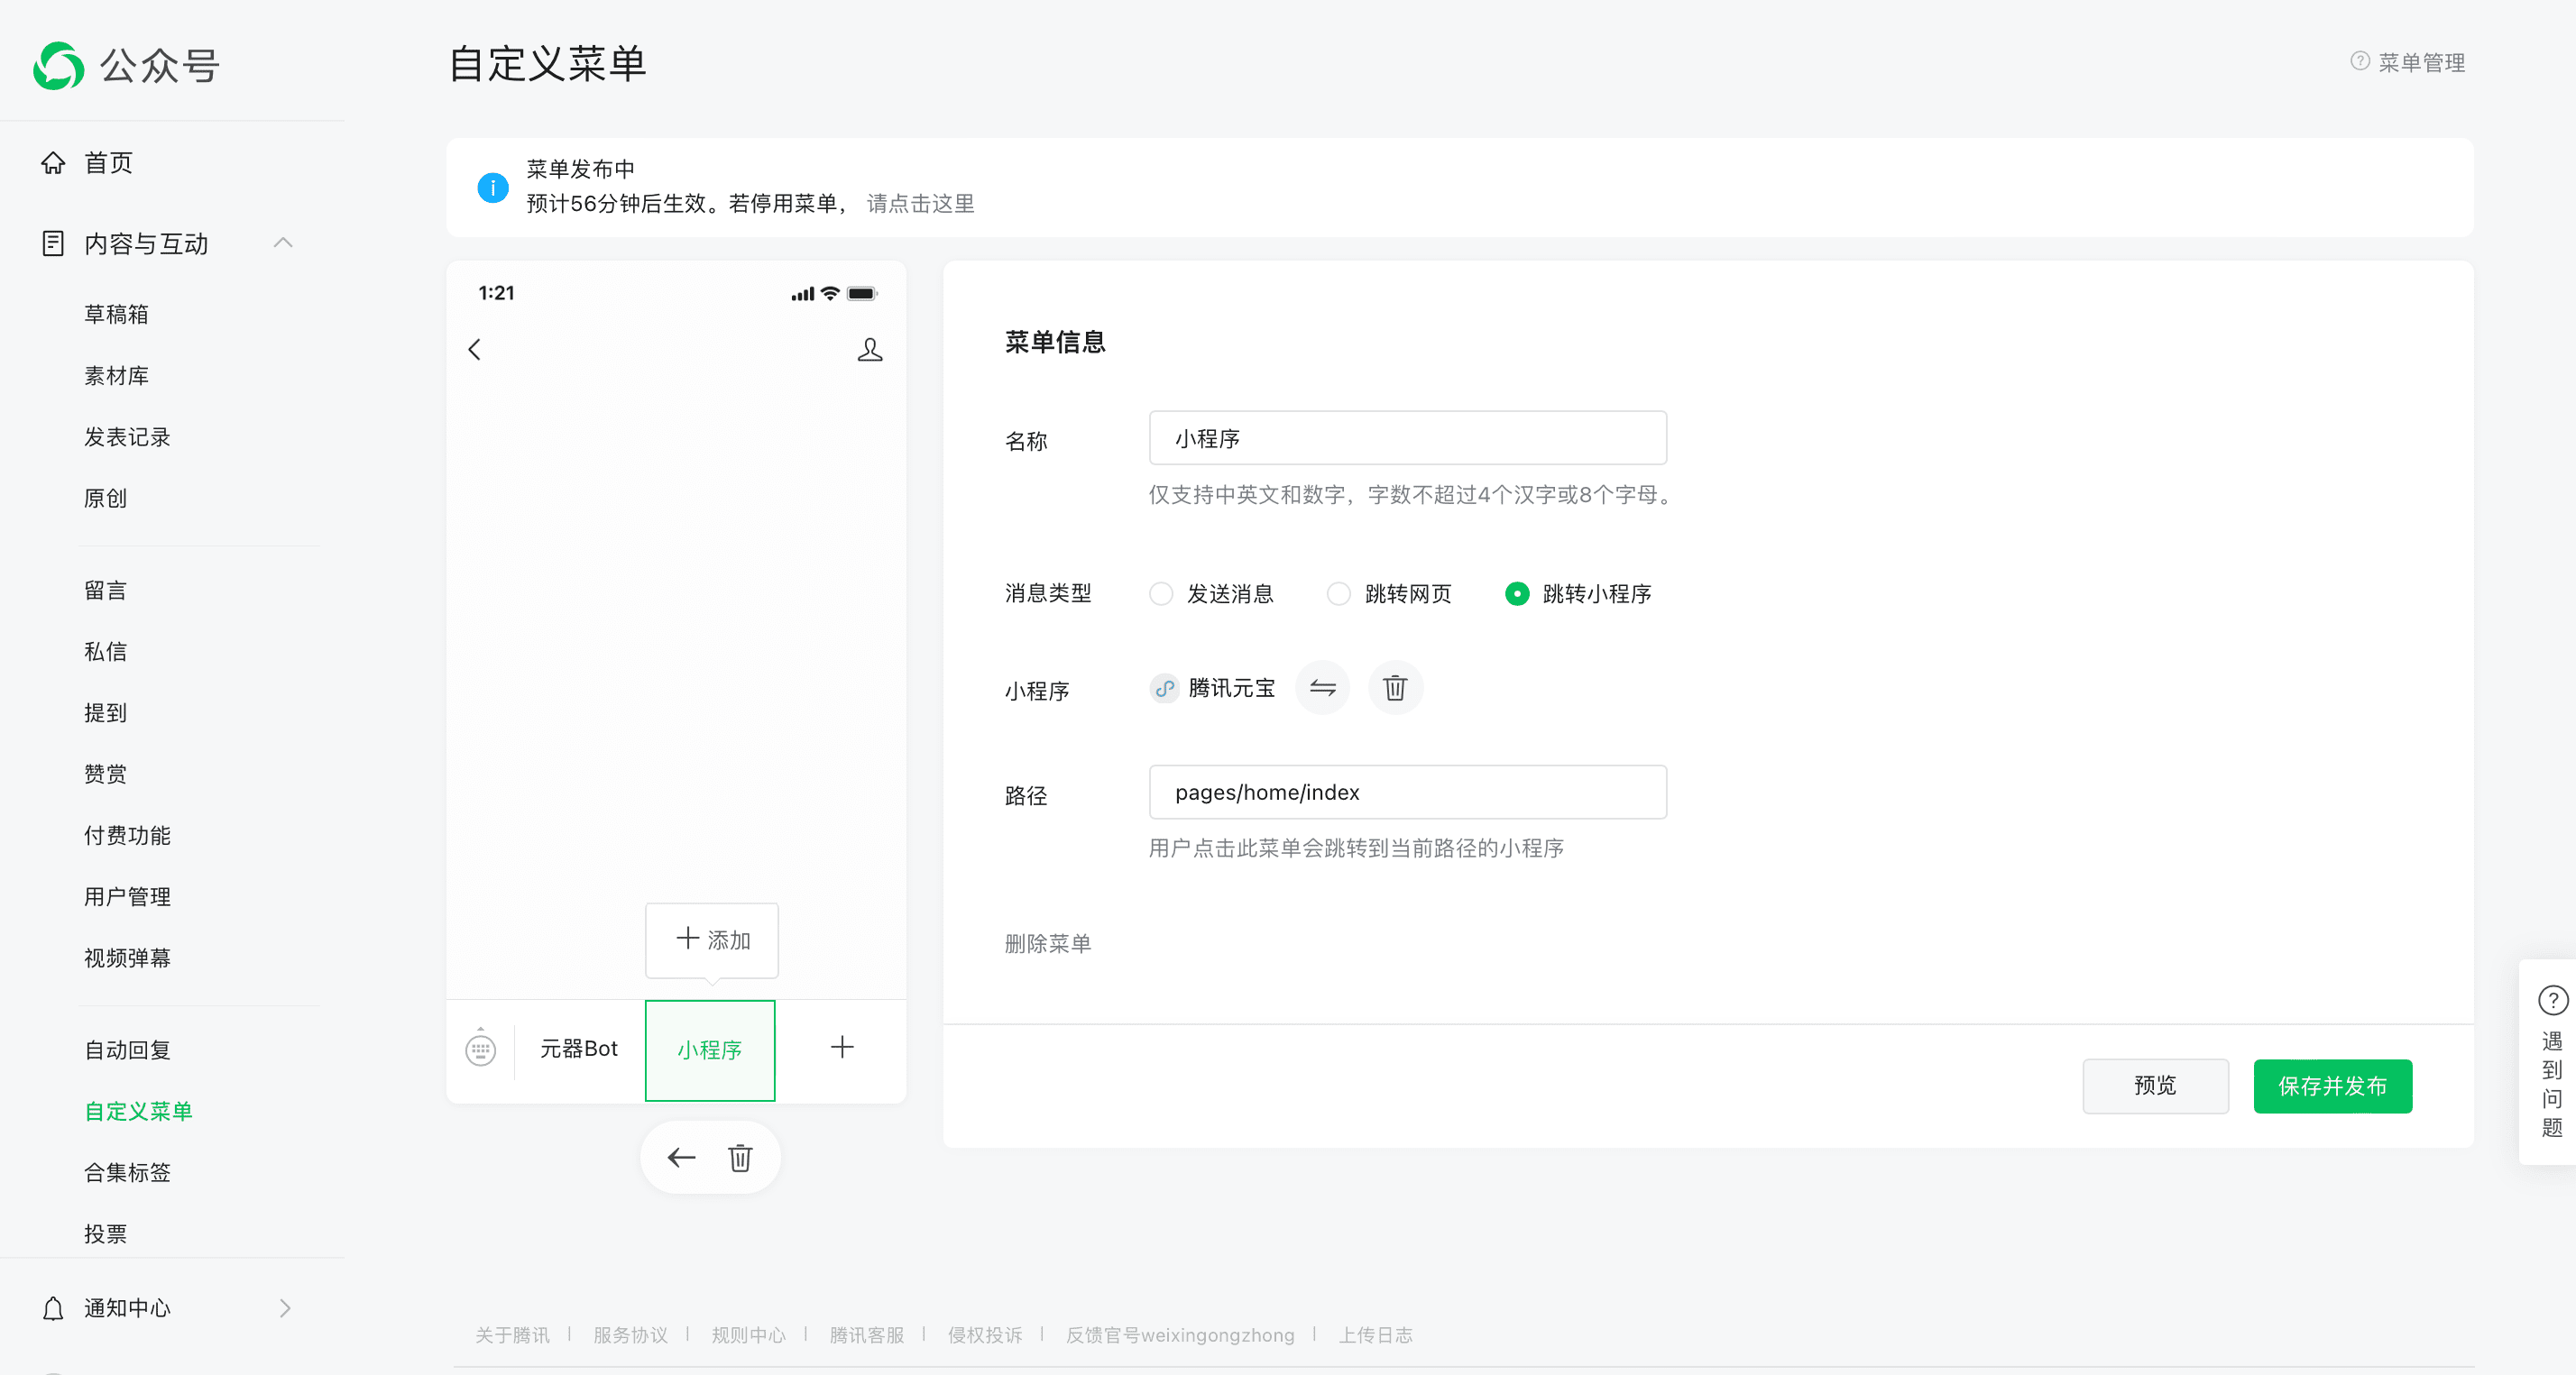Click the 保存并发布 button

point(2333,1086)
